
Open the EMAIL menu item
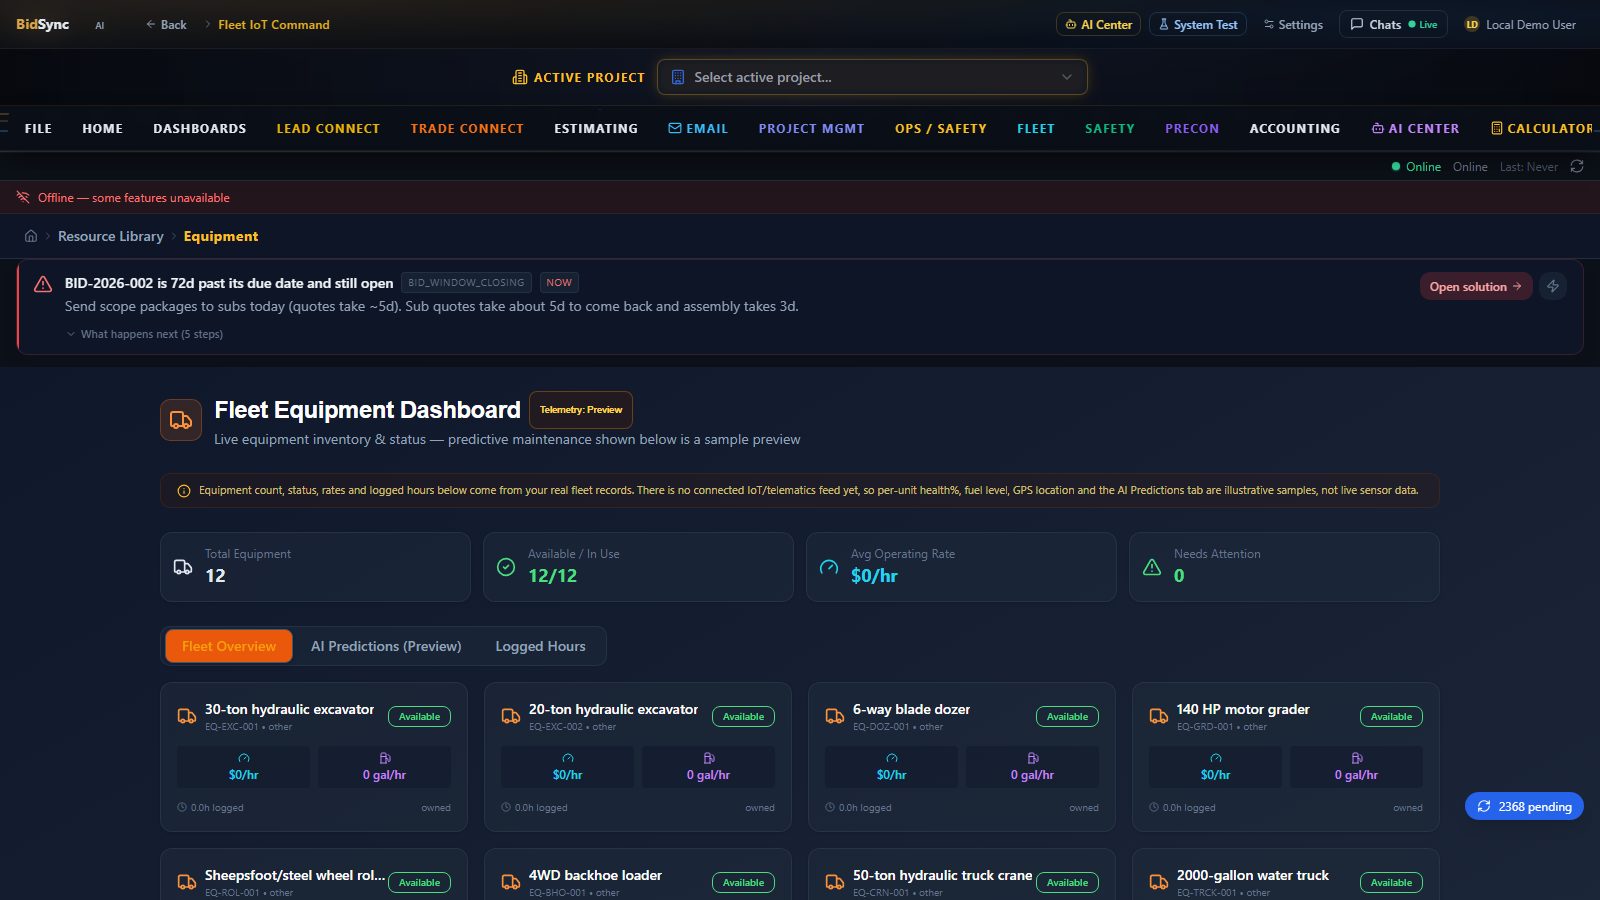pos(698,129)
